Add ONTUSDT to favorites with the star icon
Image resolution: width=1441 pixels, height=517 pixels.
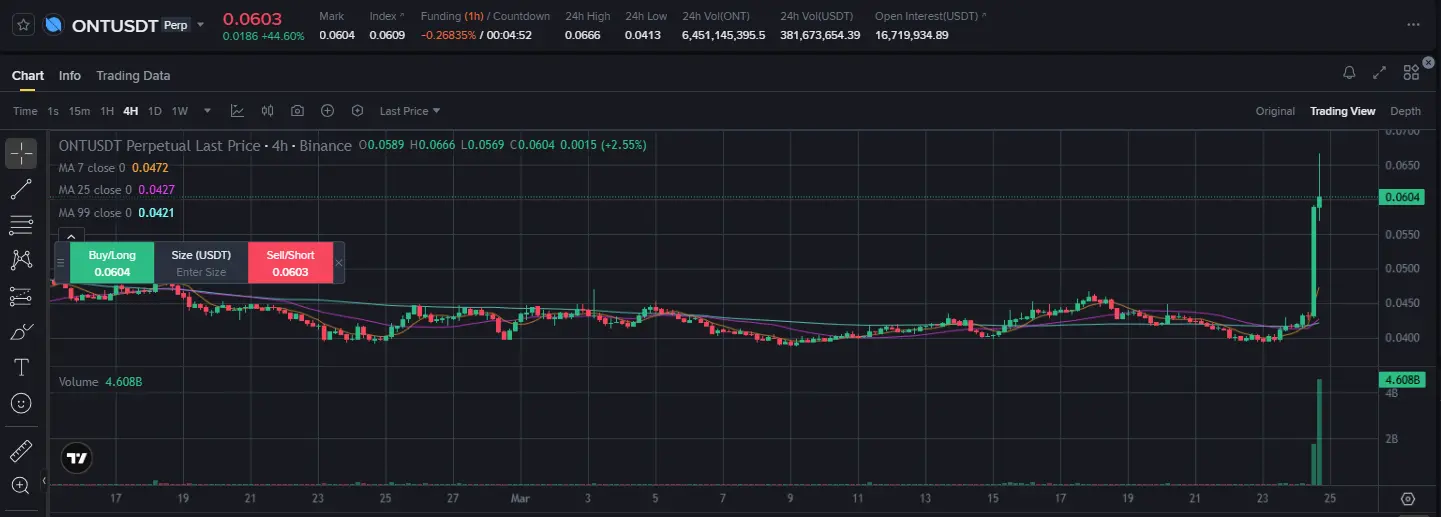coord(22,24)
